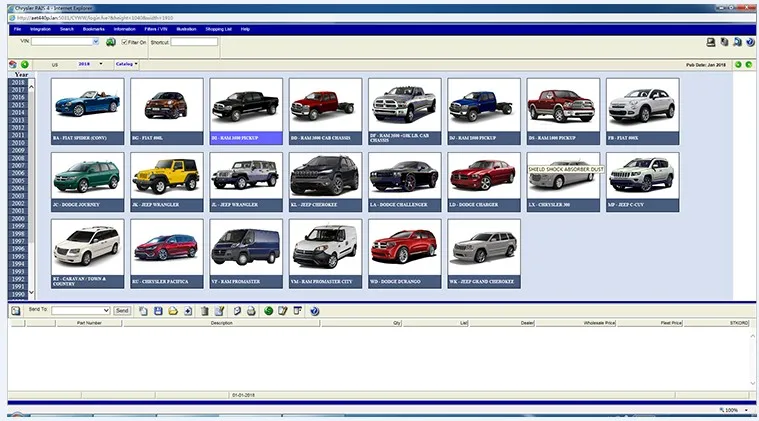759x421 pixels.
Task: Select the WD Dodge Durango thumbnail
Action: click(x=405, y=254)
